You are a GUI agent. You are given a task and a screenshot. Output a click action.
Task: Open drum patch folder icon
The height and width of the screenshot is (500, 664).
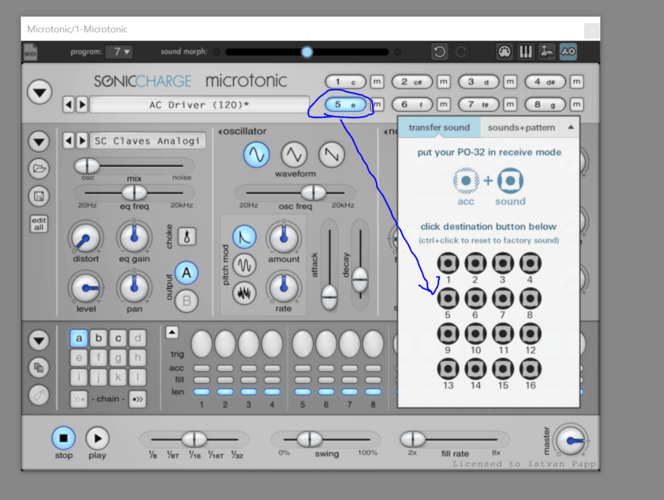39,169
